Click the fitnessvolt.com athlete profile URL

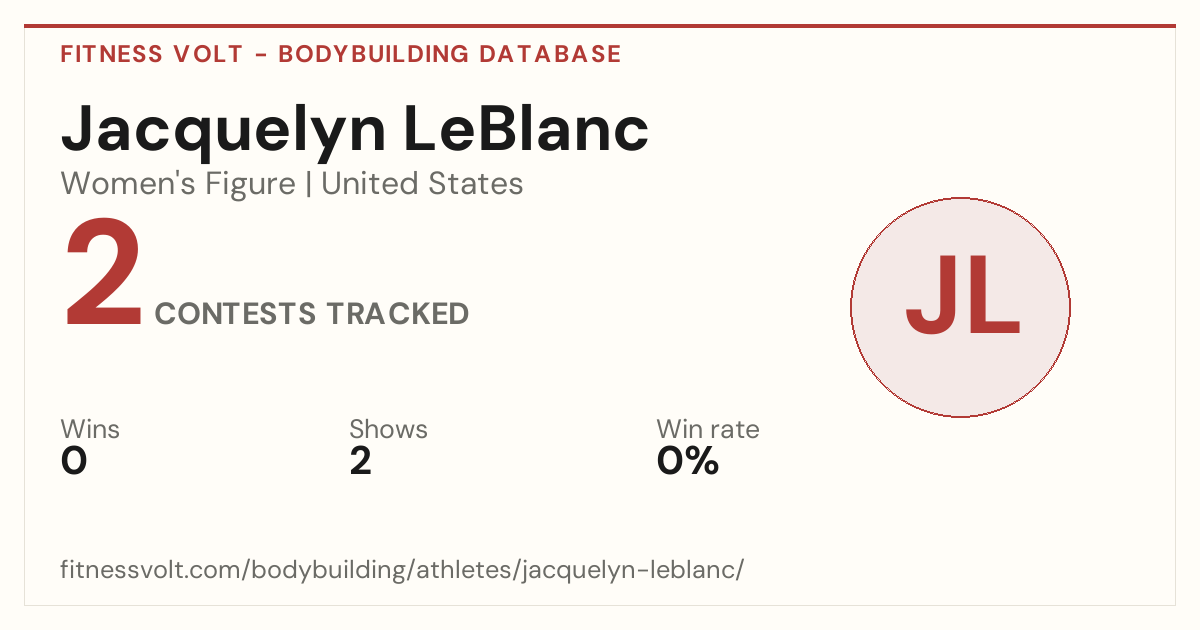tap(402, 570)
